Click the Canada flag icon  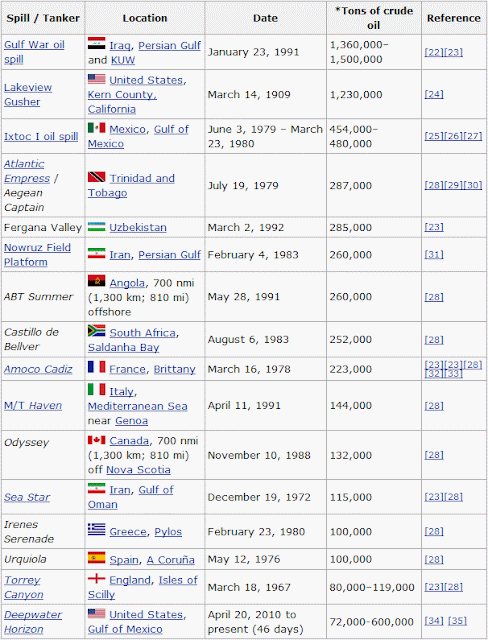pos(96,440)
